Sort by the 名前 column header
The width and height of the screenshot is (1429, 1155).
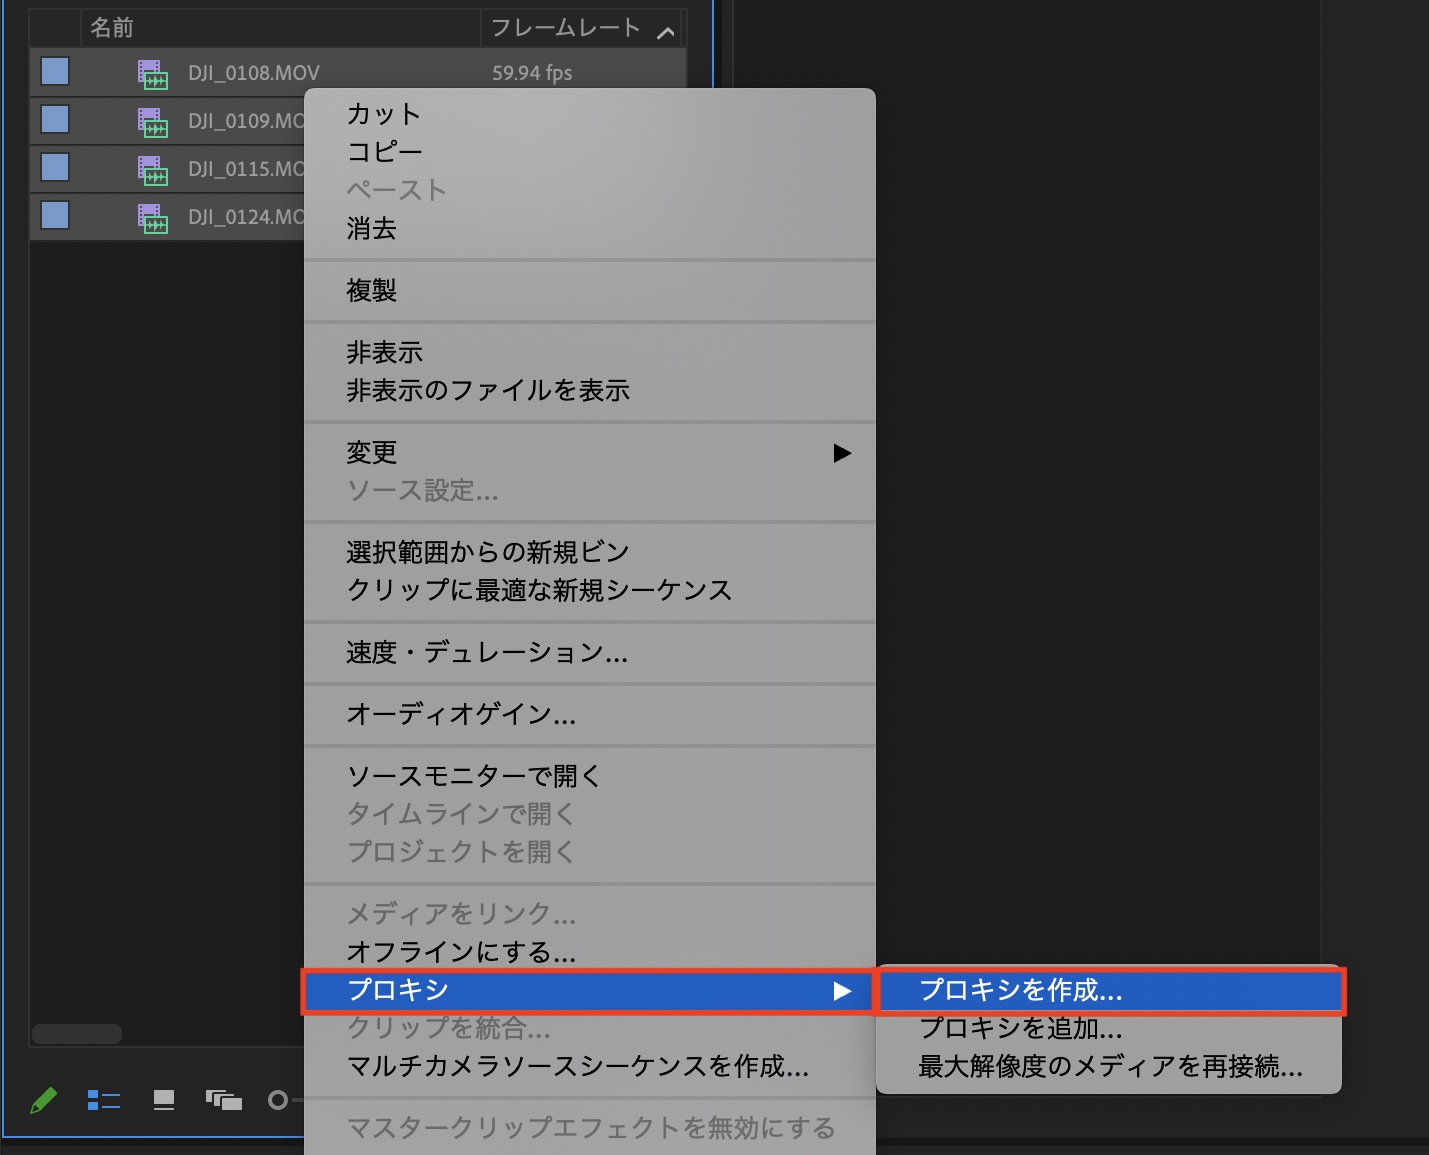click(x=112, y=28)
